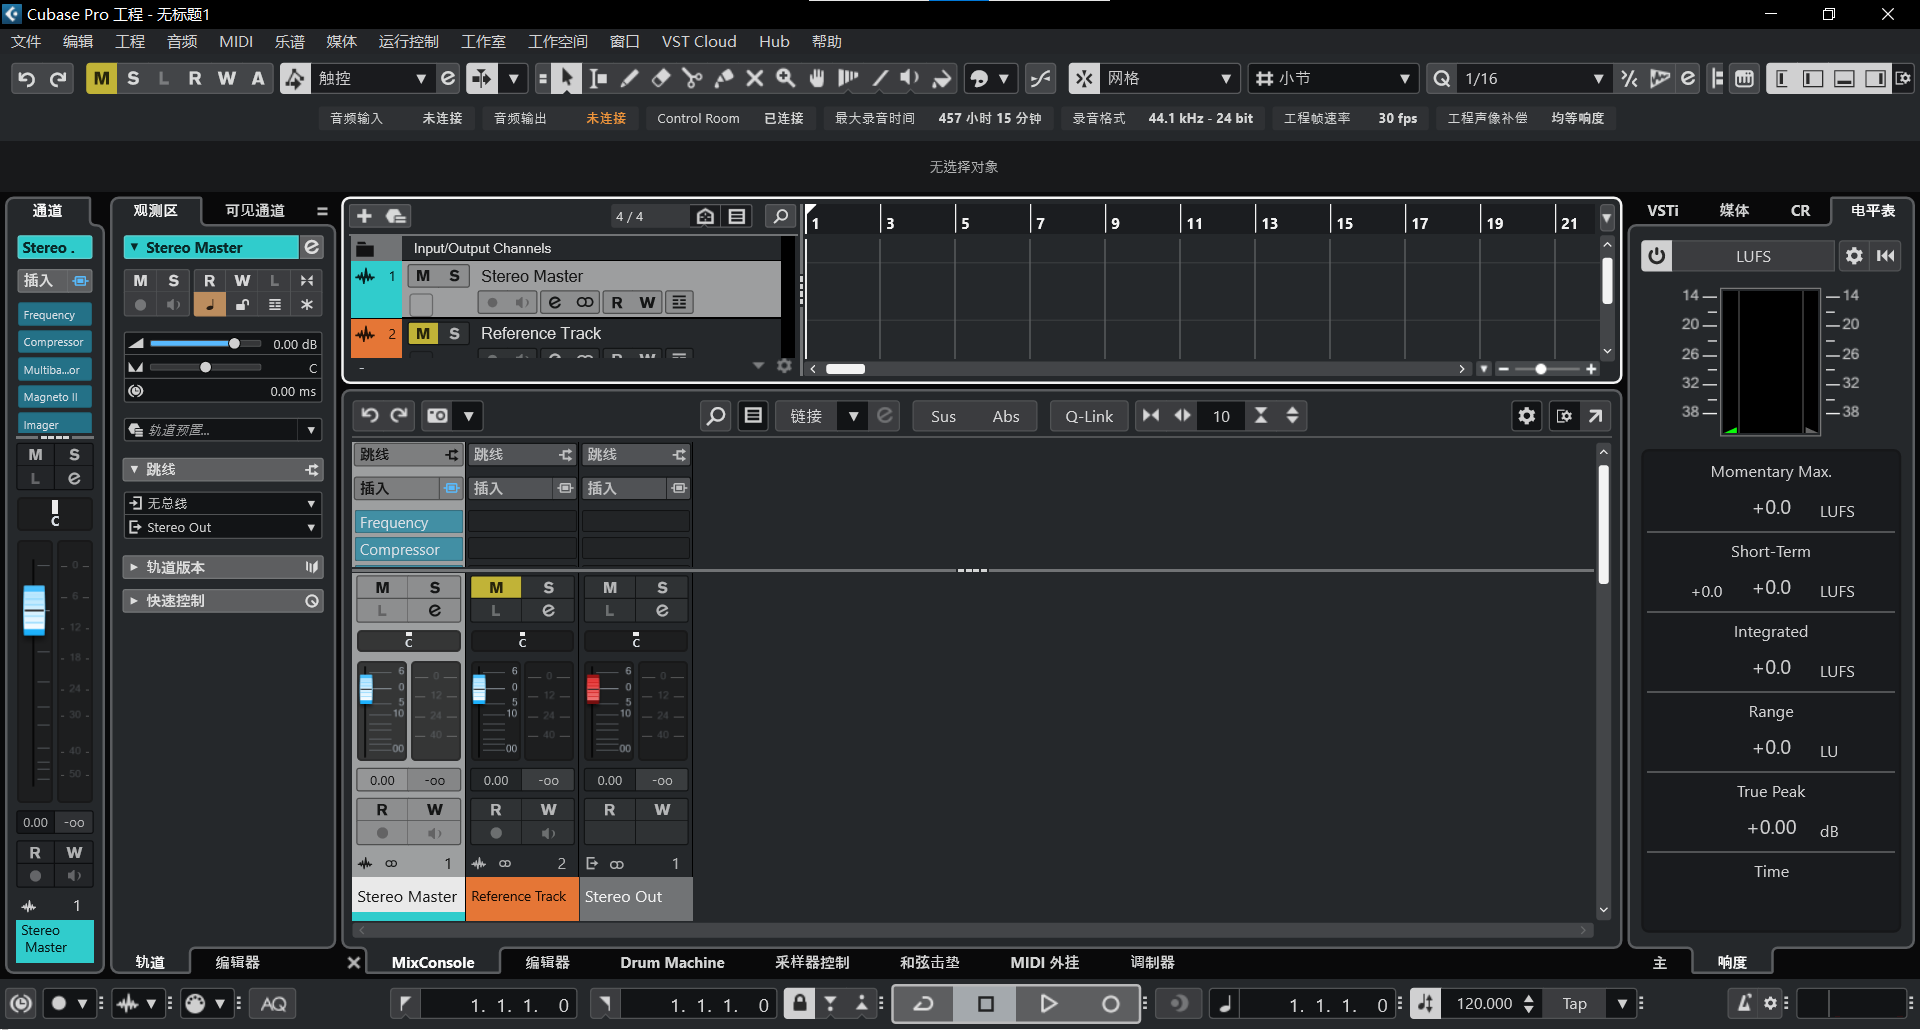The width and height of the screenshot is (1920, 1030).
Task: Start playback with transport Play button
Action: pyautogui.click(x=1048, y=1004)
